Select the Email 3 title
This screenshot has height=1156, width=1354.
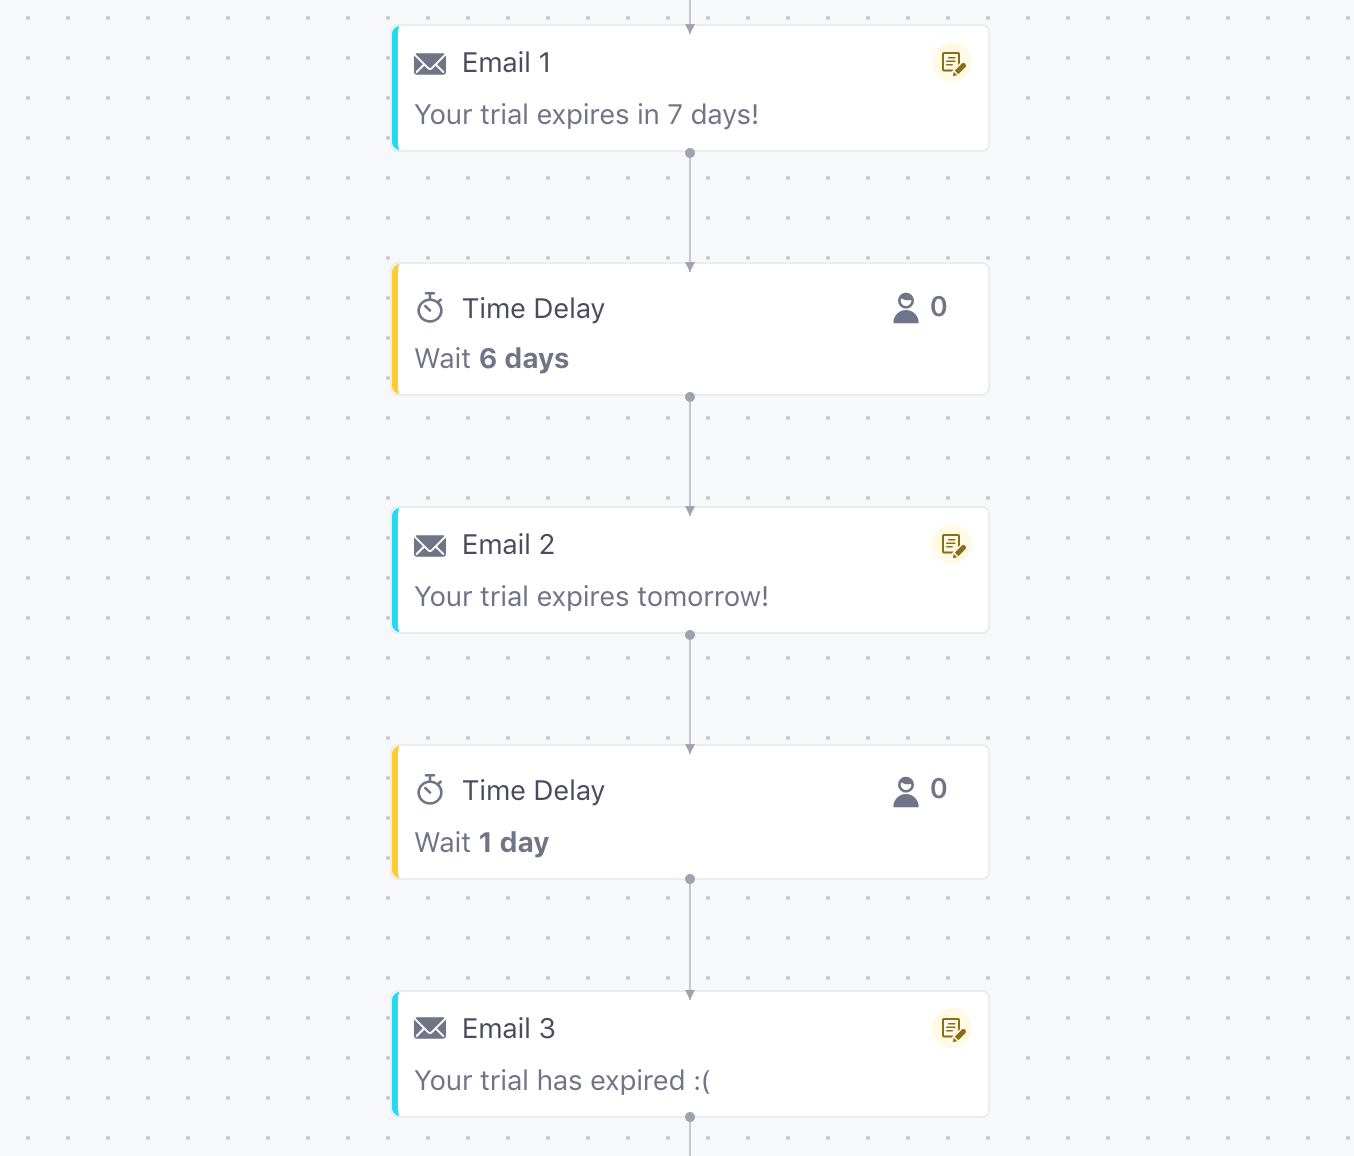tap(508, 1029)
